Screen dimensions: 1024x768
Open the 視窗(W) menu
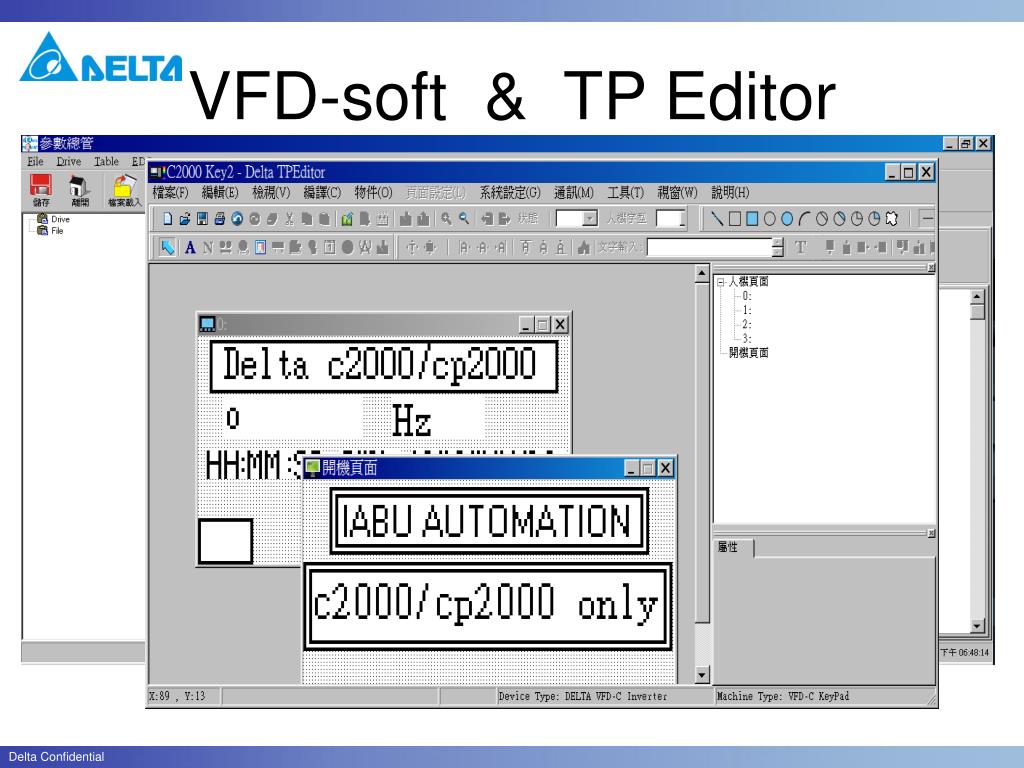[x=677, y=193]
